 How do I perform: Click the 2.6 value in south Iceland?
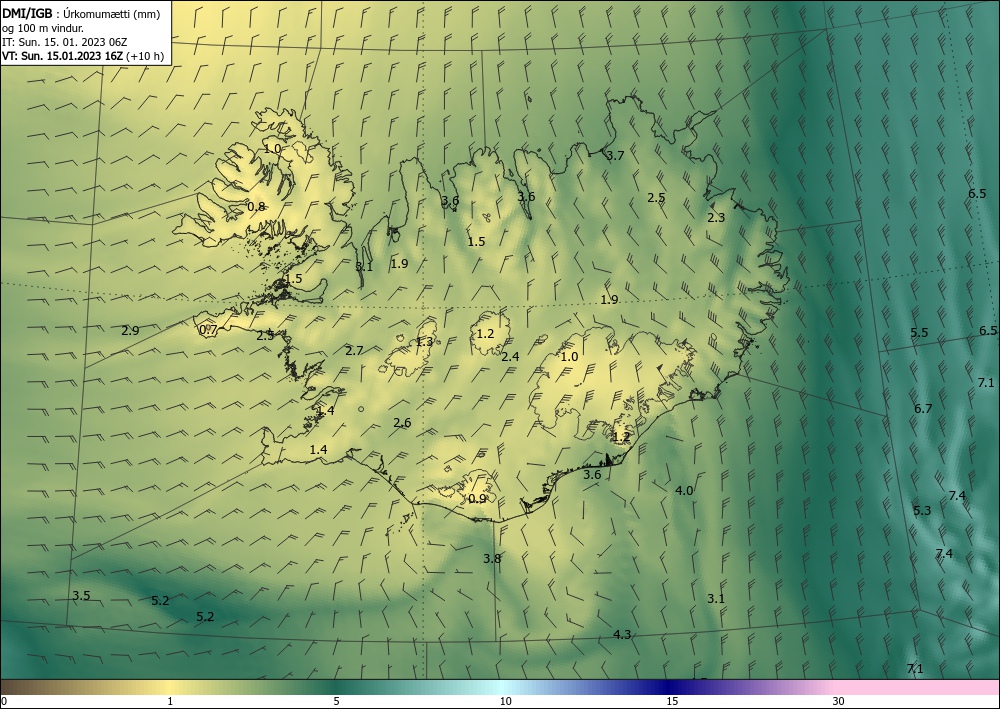click(x=402, y=423)
